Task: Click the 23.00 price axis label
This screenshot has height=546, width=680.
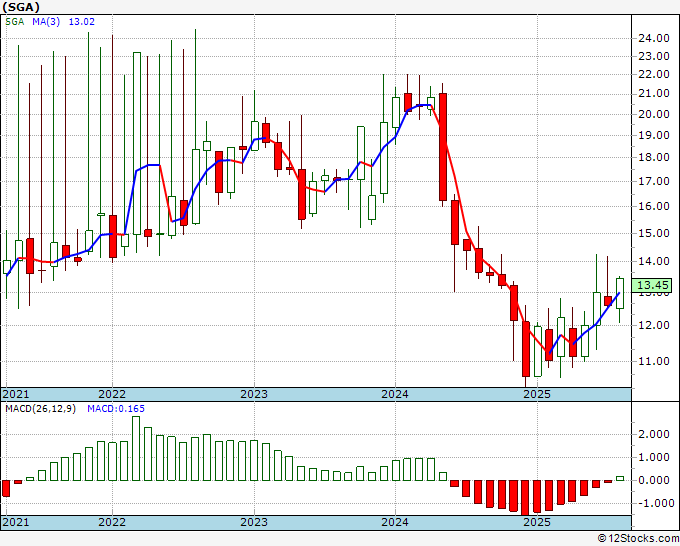Action: tap(654, 56)
